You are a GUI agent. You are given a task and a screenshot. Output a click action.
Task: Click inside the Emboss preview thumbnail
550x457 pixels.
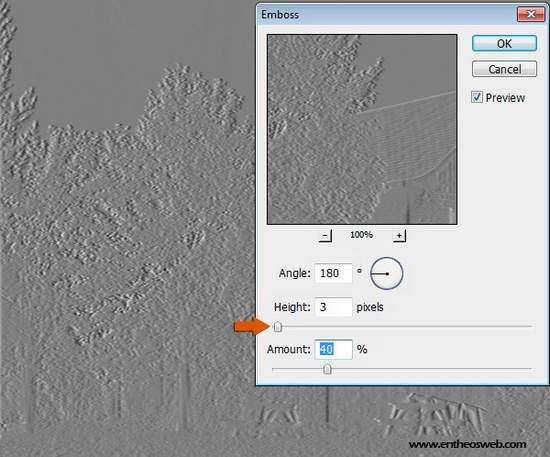click(x=362, y=129)
